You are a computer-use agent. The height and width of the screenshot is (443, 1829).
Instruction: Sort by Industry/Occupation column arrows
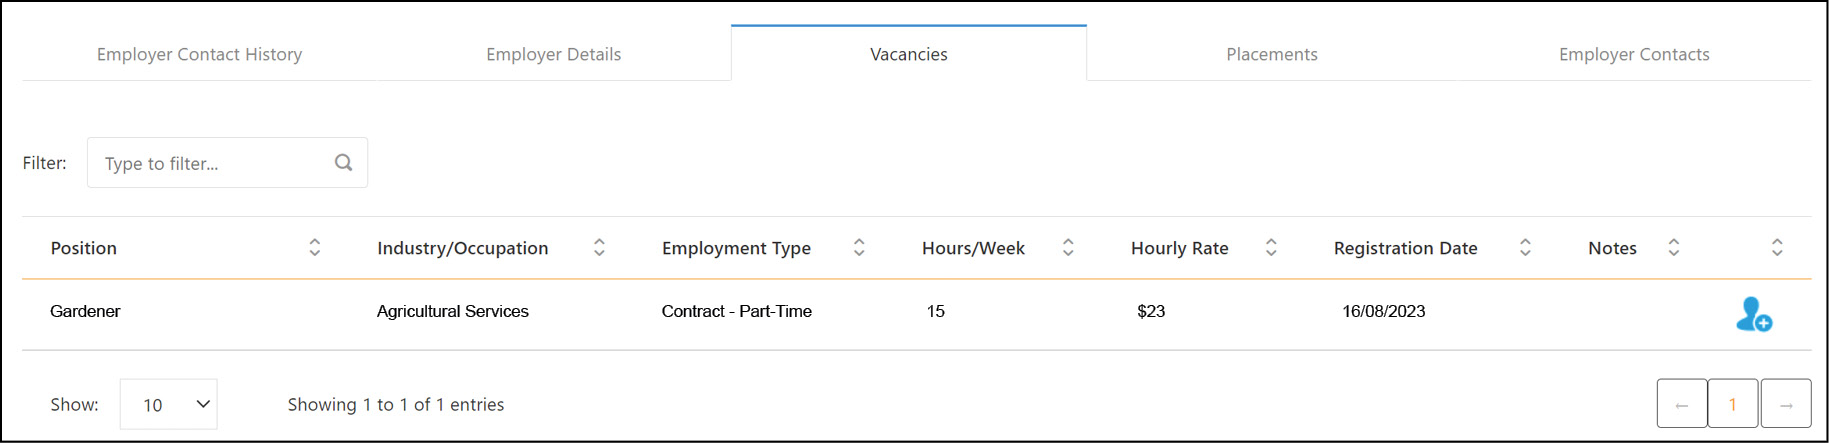point(599,247)
